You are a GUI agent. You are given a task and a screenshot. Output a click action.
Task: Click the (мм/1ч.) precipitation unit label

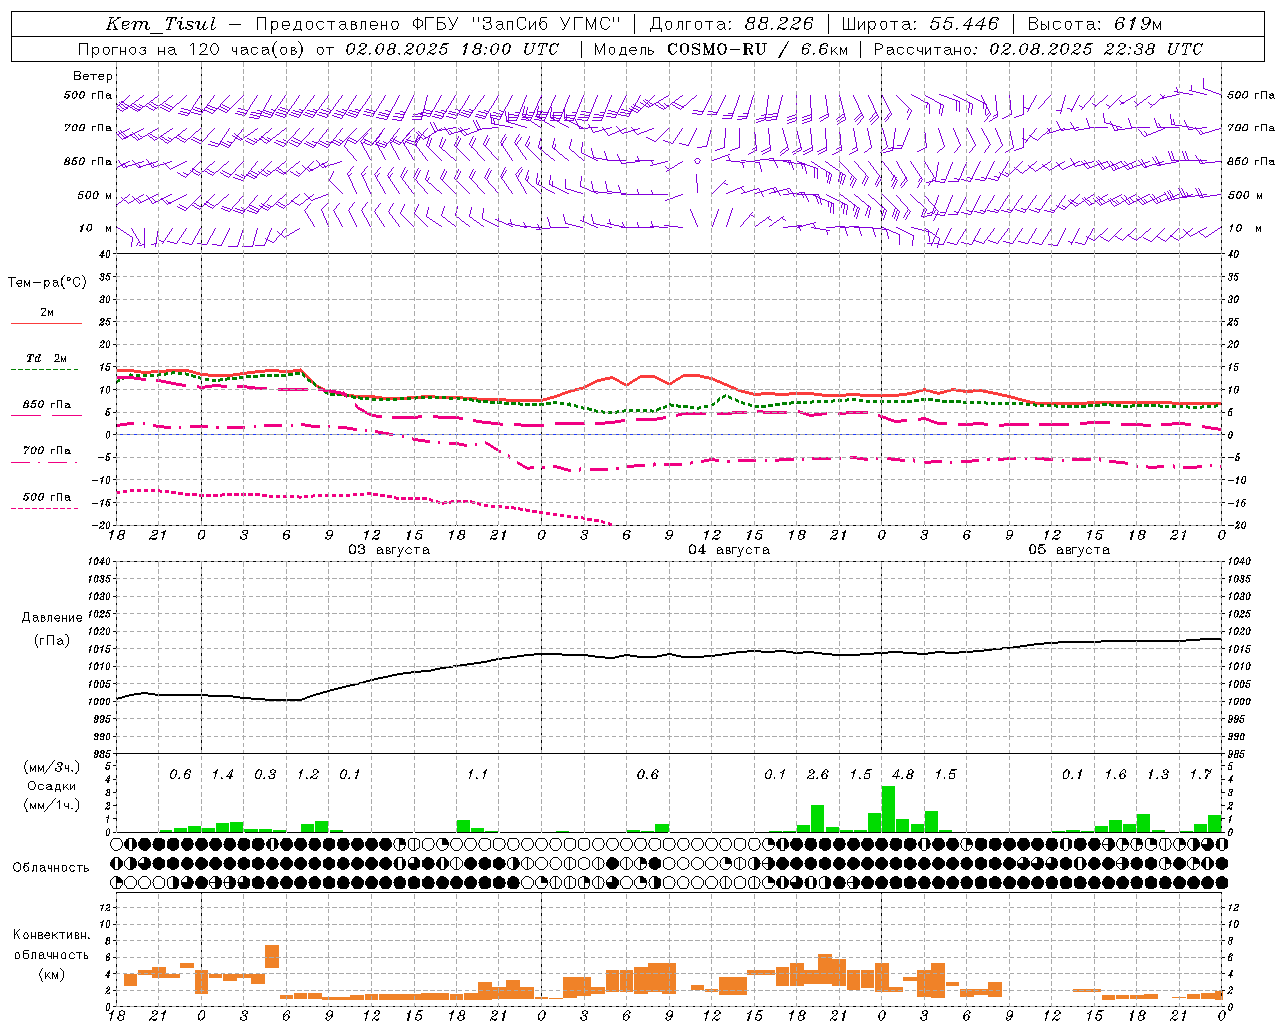52,805
